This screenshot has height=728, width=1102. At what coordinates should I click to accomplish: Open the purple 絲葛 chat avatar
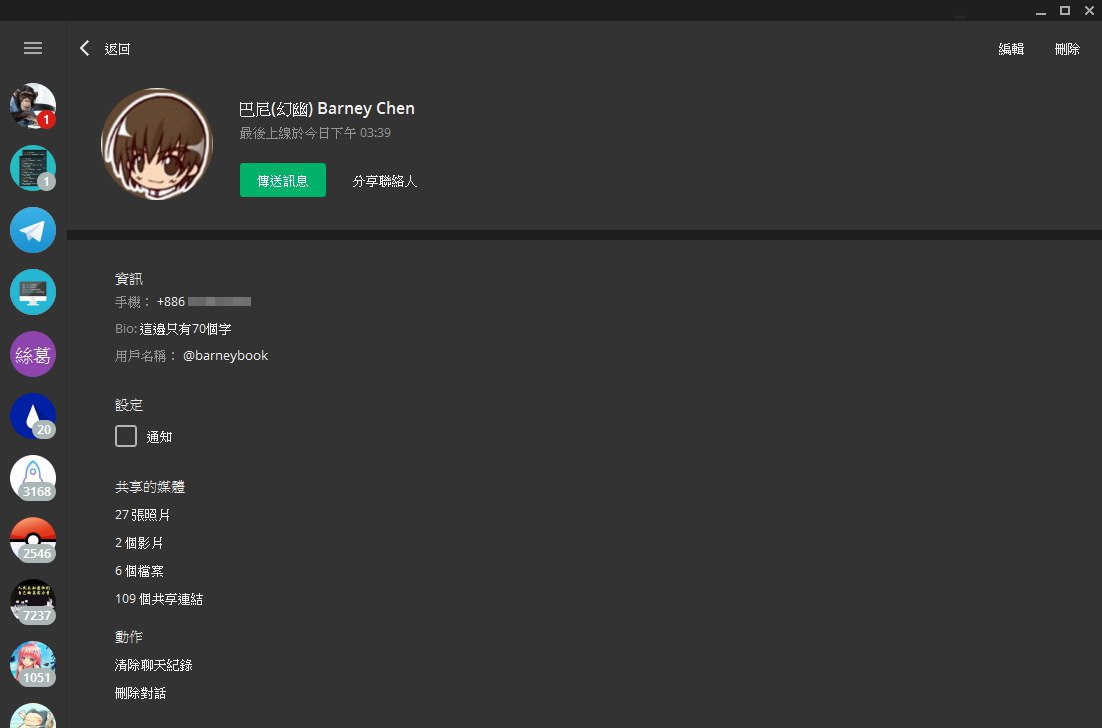point(33,354)
